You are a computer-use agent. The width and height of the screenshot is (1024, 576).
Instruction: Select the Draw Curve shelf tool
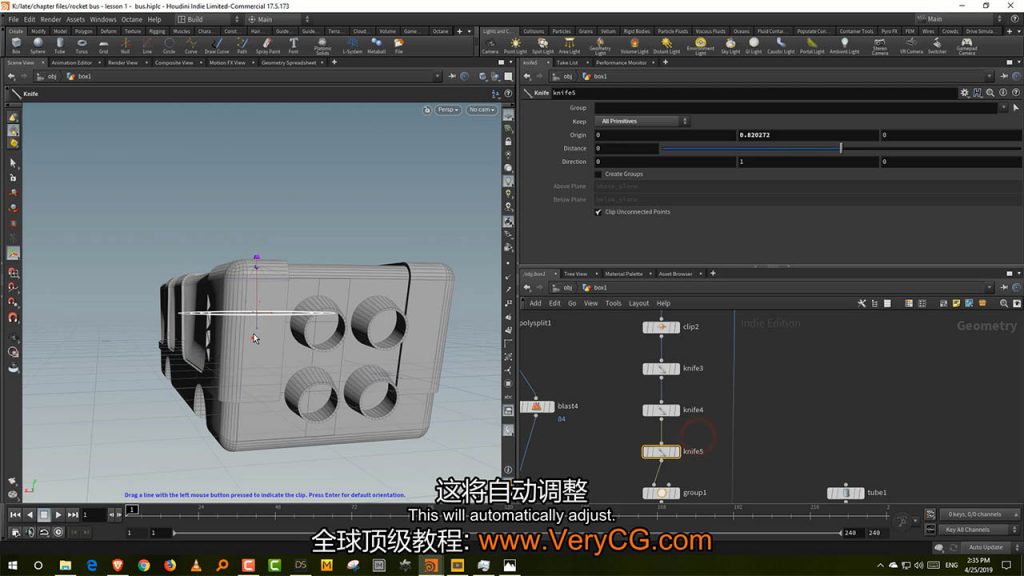click(217, 45)
